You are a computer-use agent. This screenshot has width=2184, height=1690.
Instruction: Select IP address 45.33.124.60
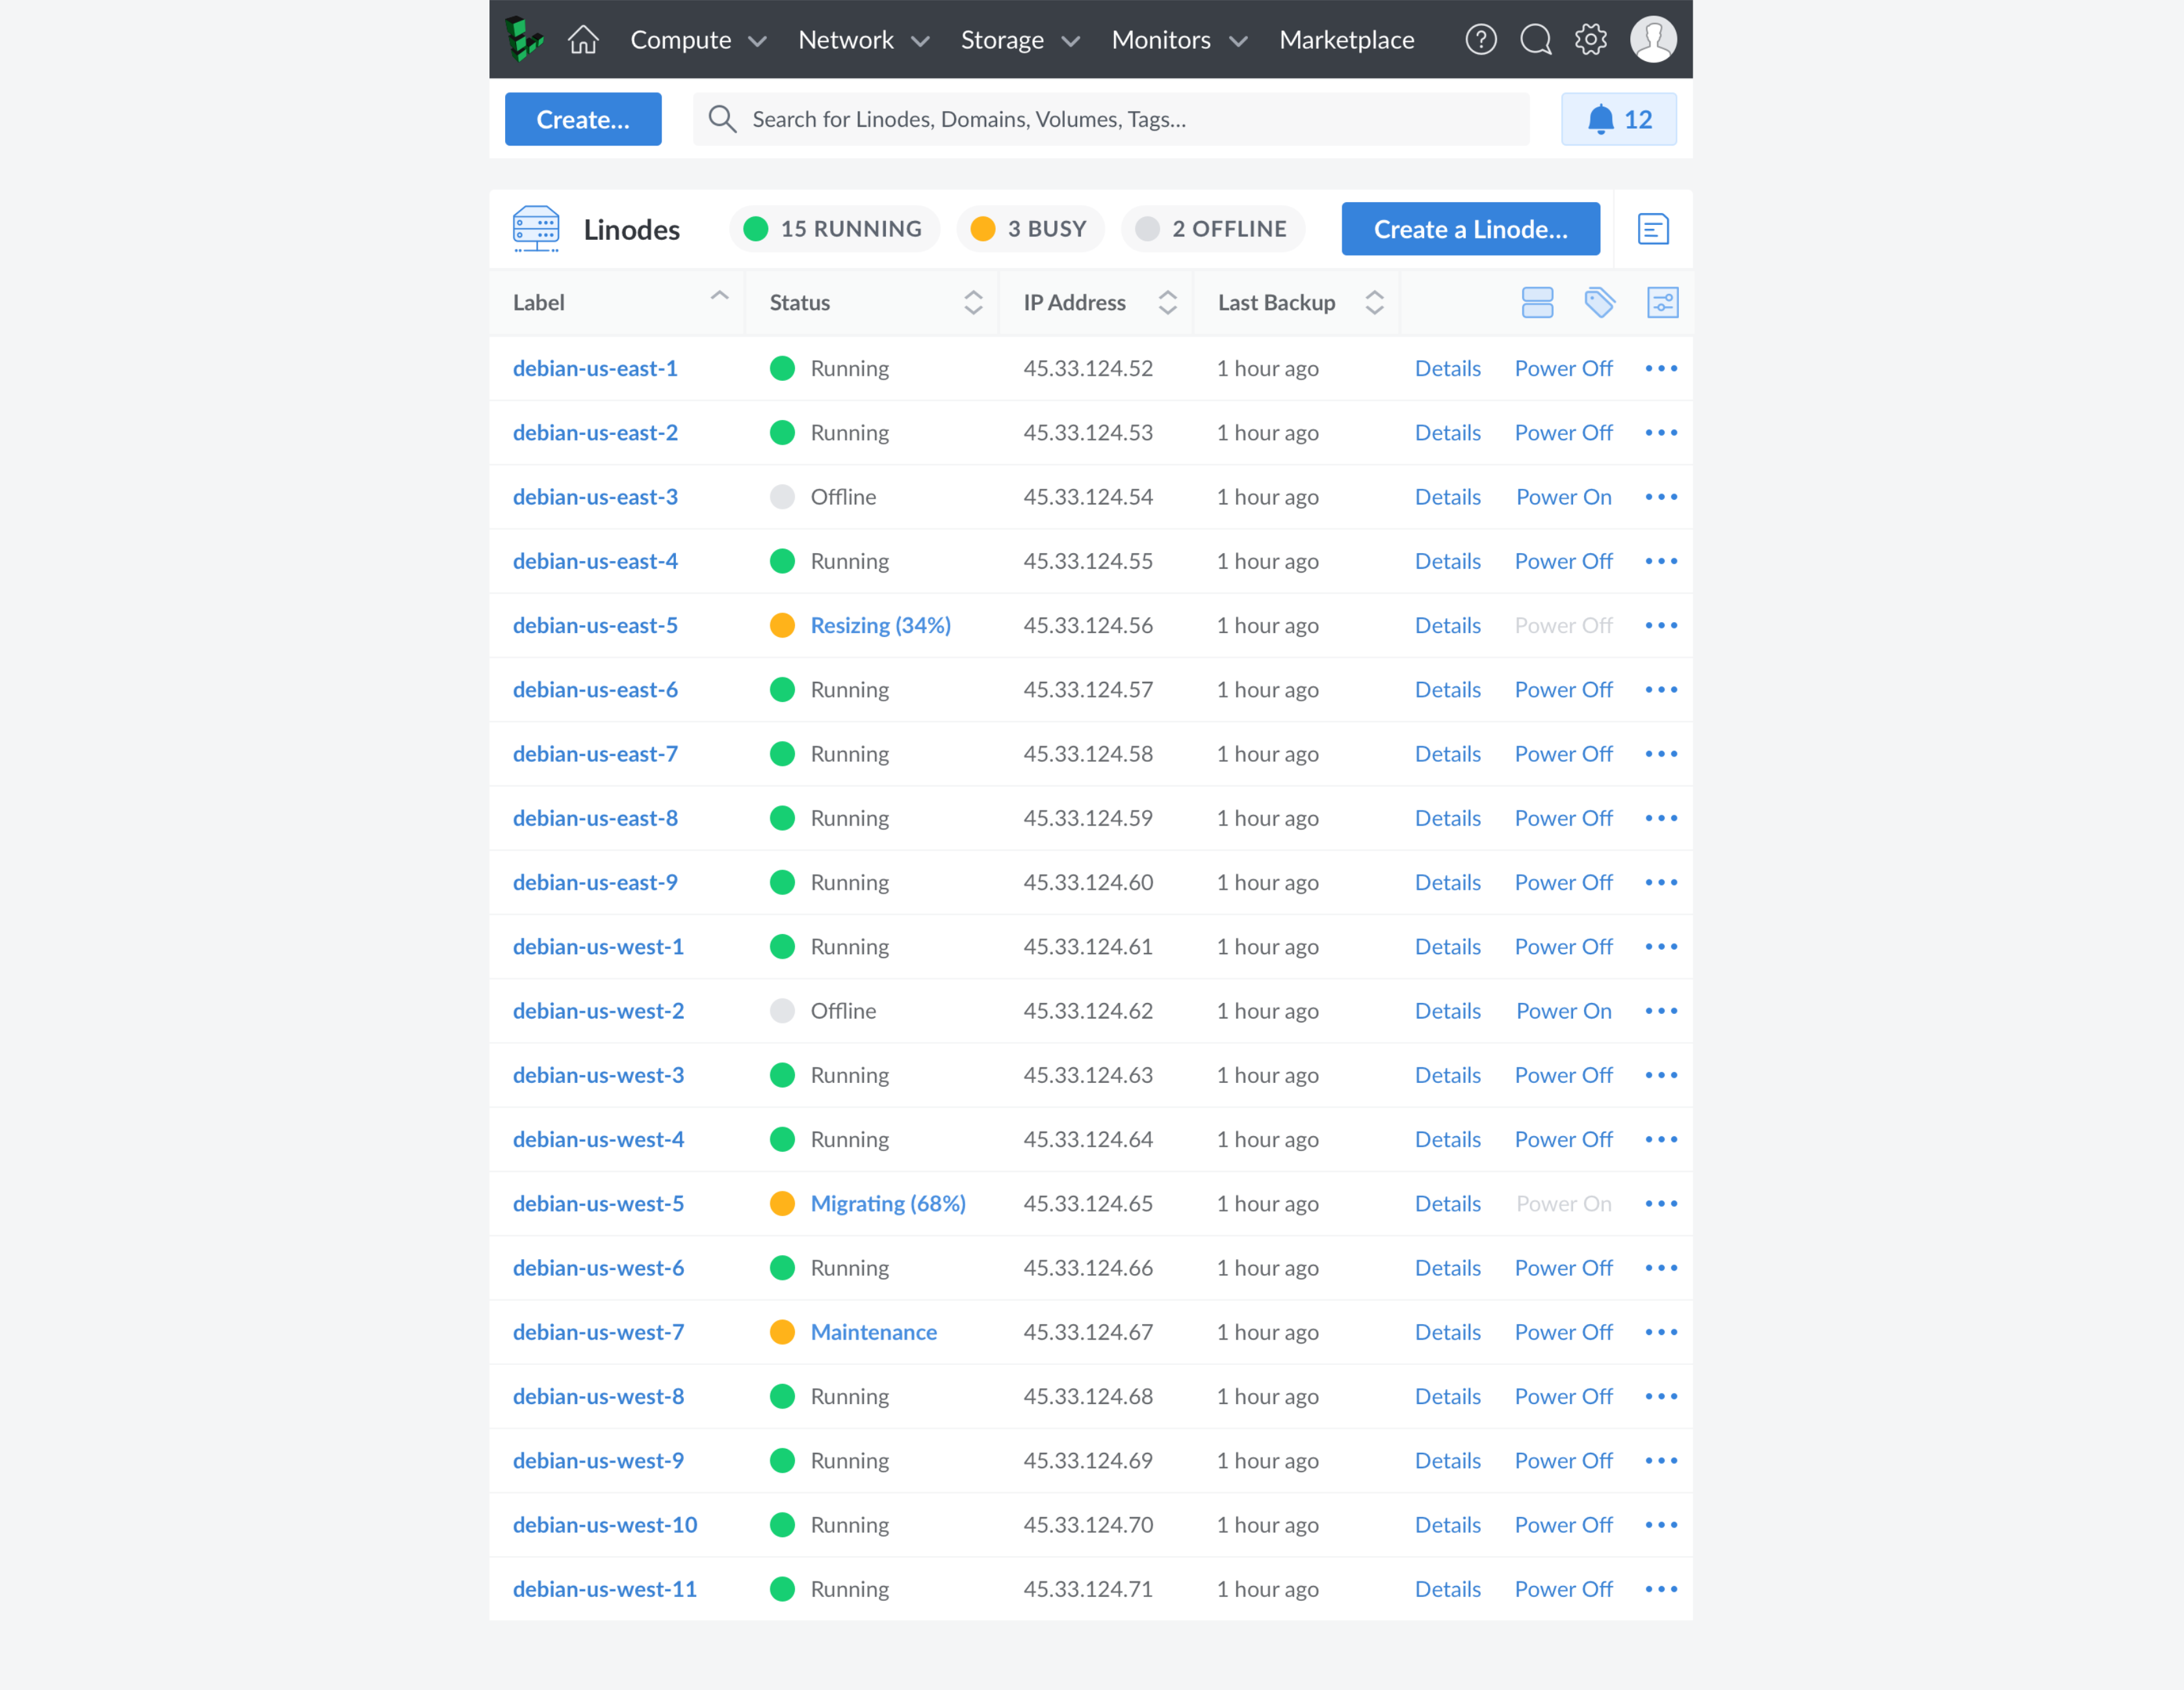pos(1088,882)
